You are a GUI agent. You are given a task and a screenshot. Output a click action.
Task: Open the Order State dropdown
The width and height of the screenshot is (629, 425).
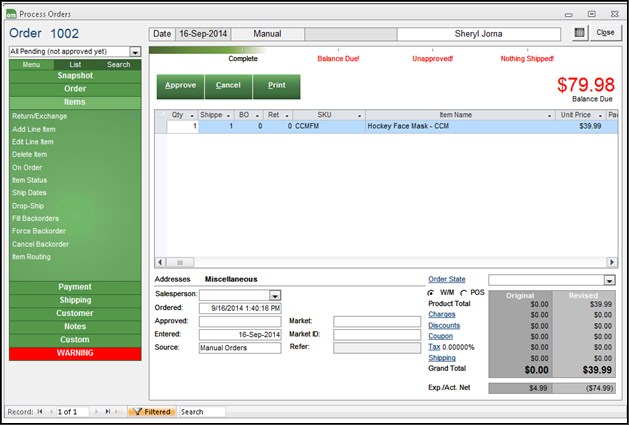click(x=609, y=280)
